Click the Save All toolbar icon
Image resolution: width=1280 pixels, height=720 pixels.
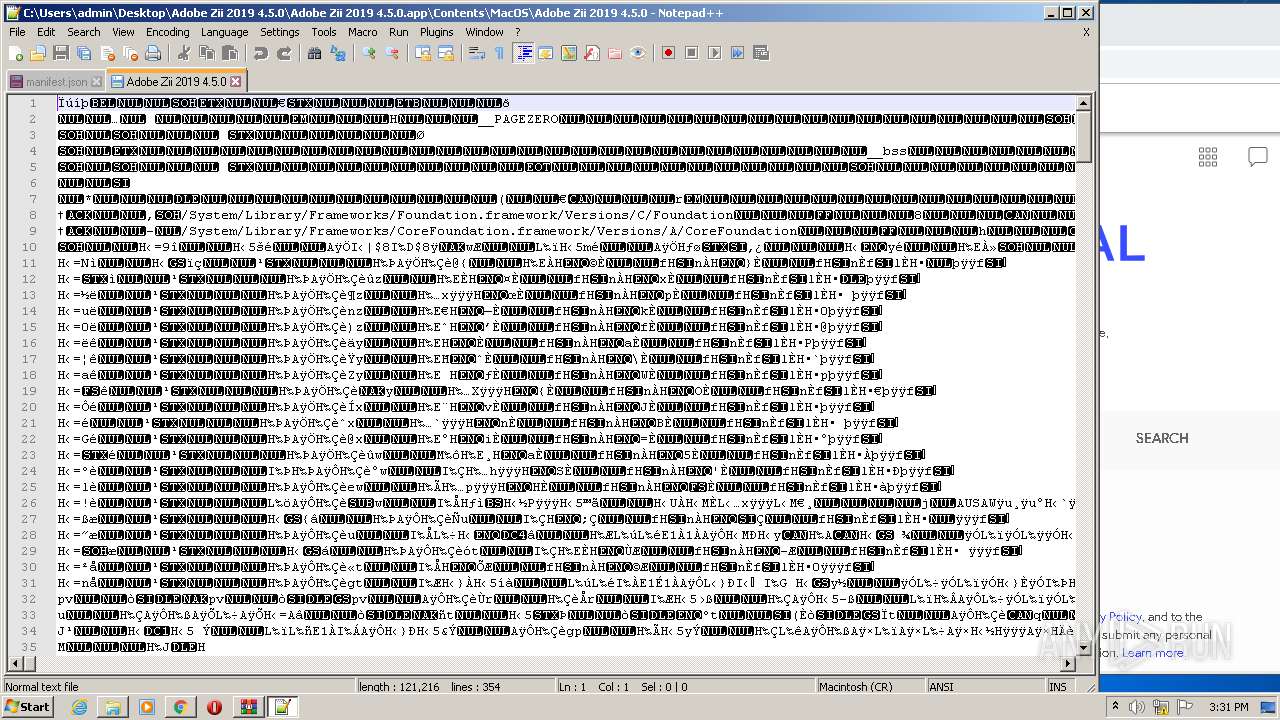tap(84, 53)
